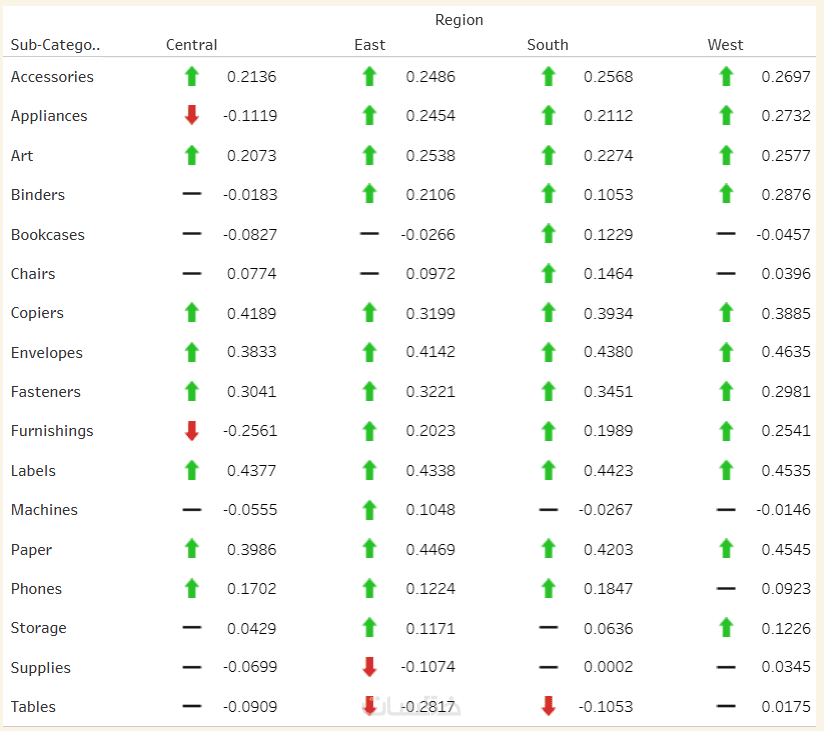Click the Region title above the columns

coord(459,20)
